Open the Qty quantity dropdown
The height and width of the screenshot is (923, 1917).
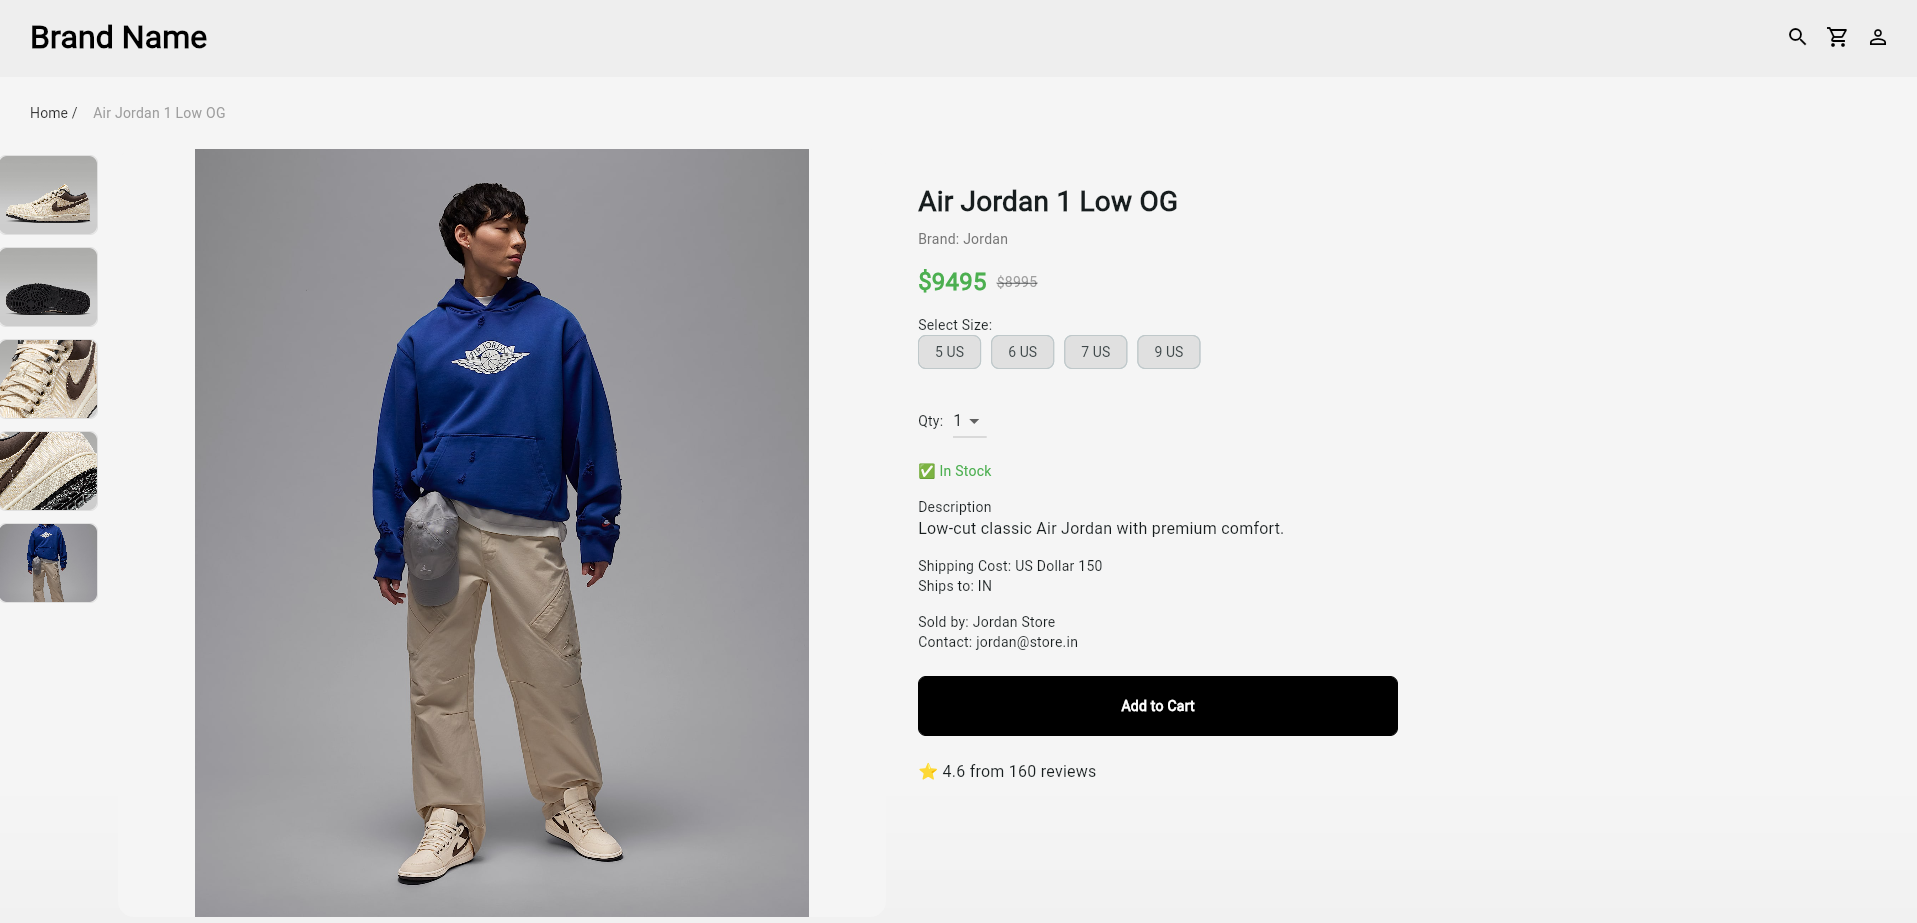point(968,421)
